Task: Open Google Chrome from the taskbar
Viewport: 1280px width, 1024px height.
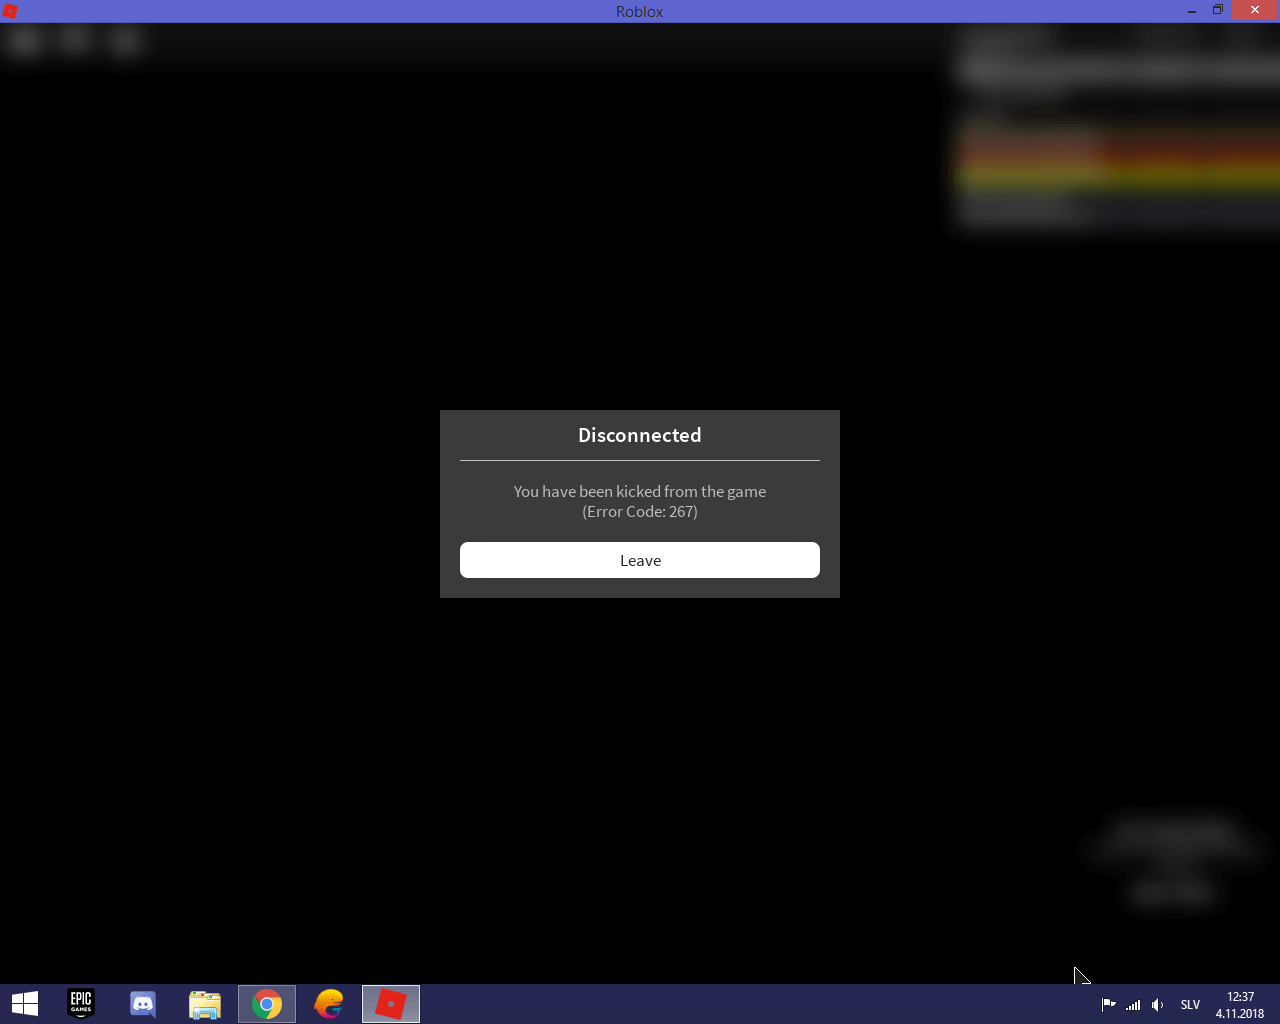Action: 266,1004
